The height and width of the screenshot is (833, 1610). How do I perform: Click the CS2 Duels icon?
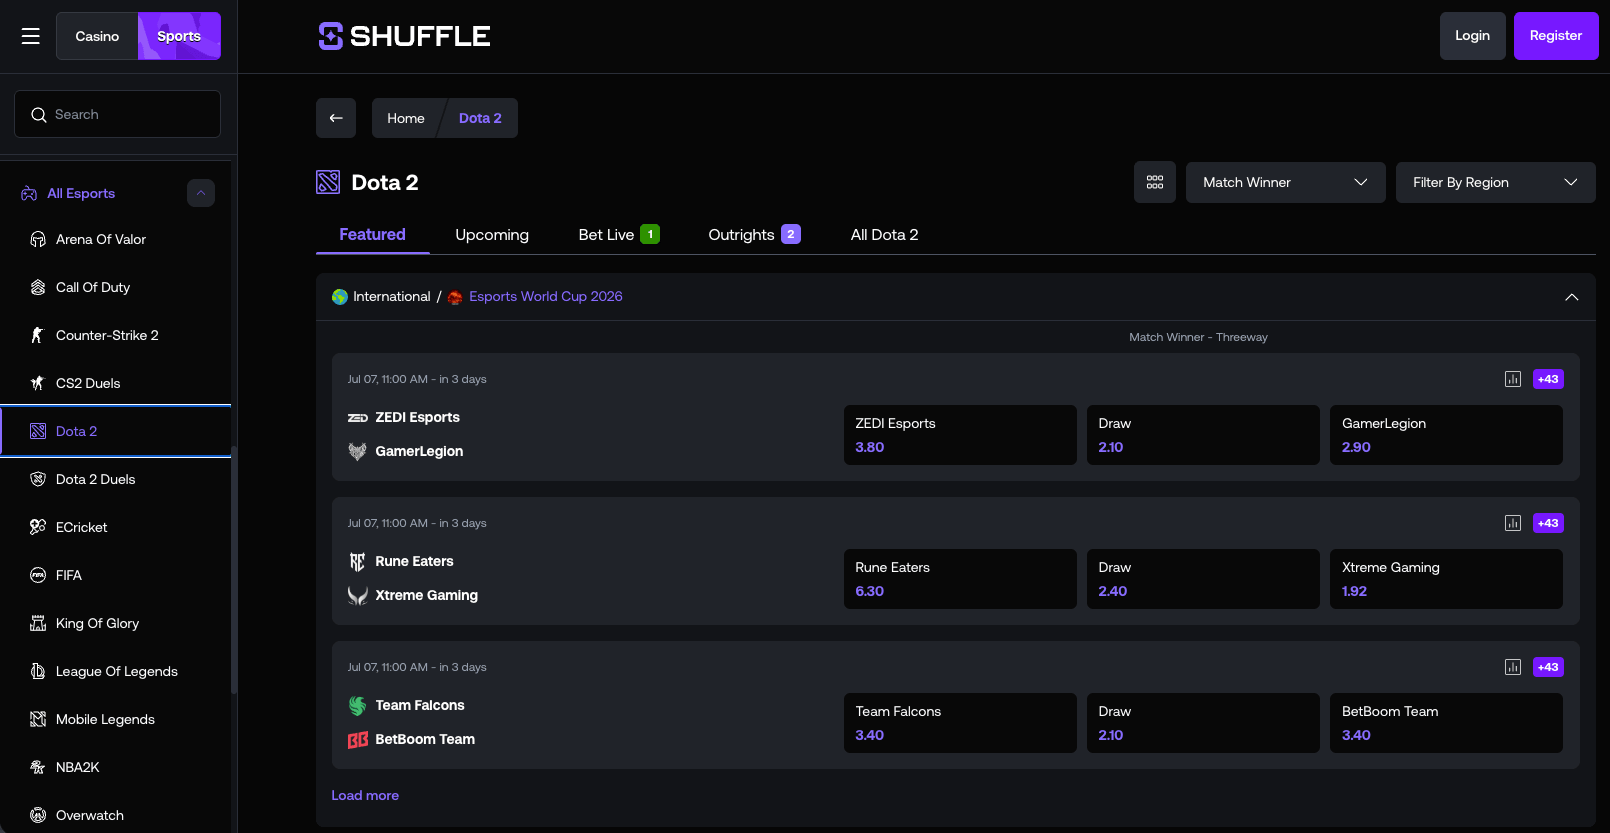coord(38,383)
